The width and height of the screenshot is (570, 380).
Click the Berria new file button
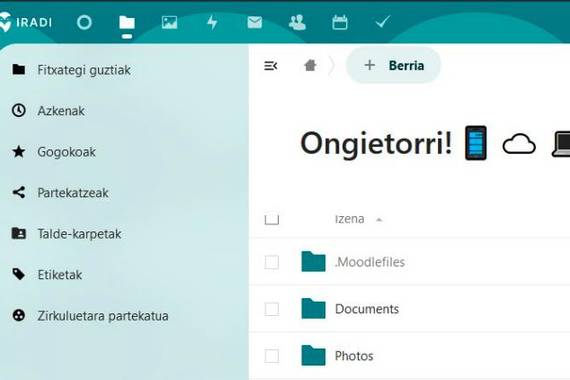tap(394, 65)
